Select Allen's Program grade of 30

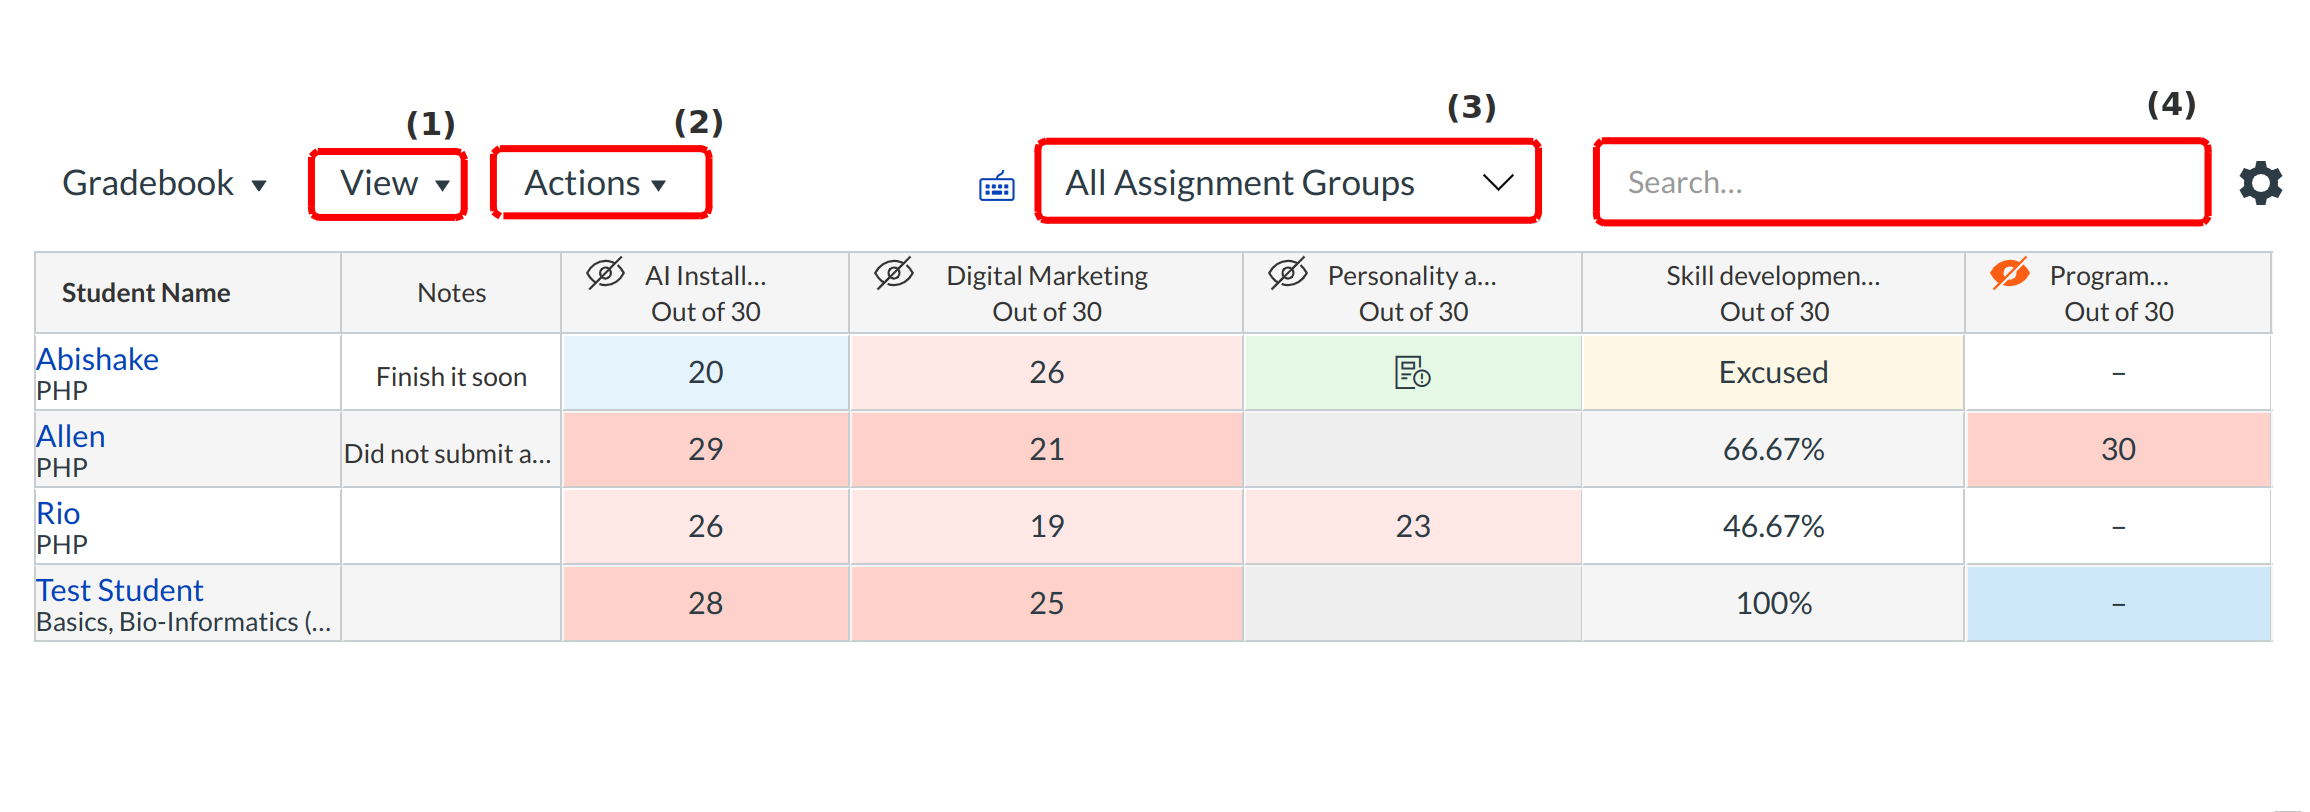tap(2117, 450)
